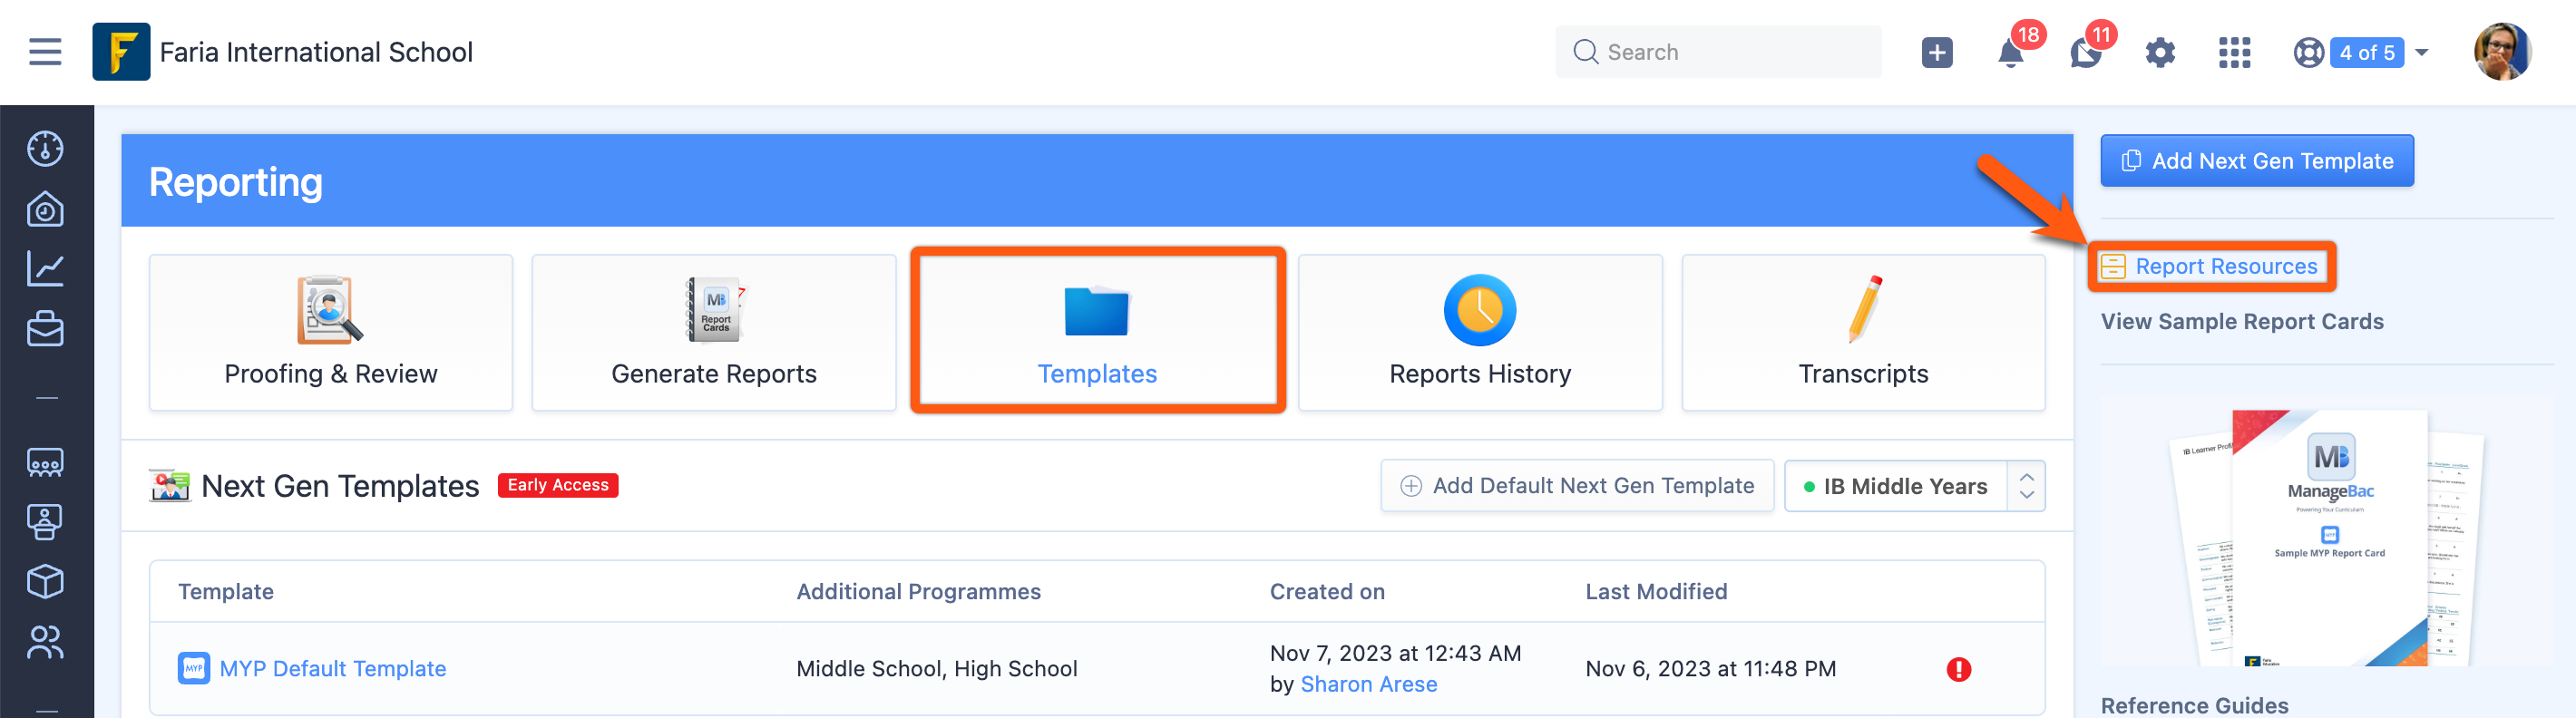The height and width of the screenshot is (718, 2576).
Task: Open the Generate Reports tab
Action: (714, 332)
